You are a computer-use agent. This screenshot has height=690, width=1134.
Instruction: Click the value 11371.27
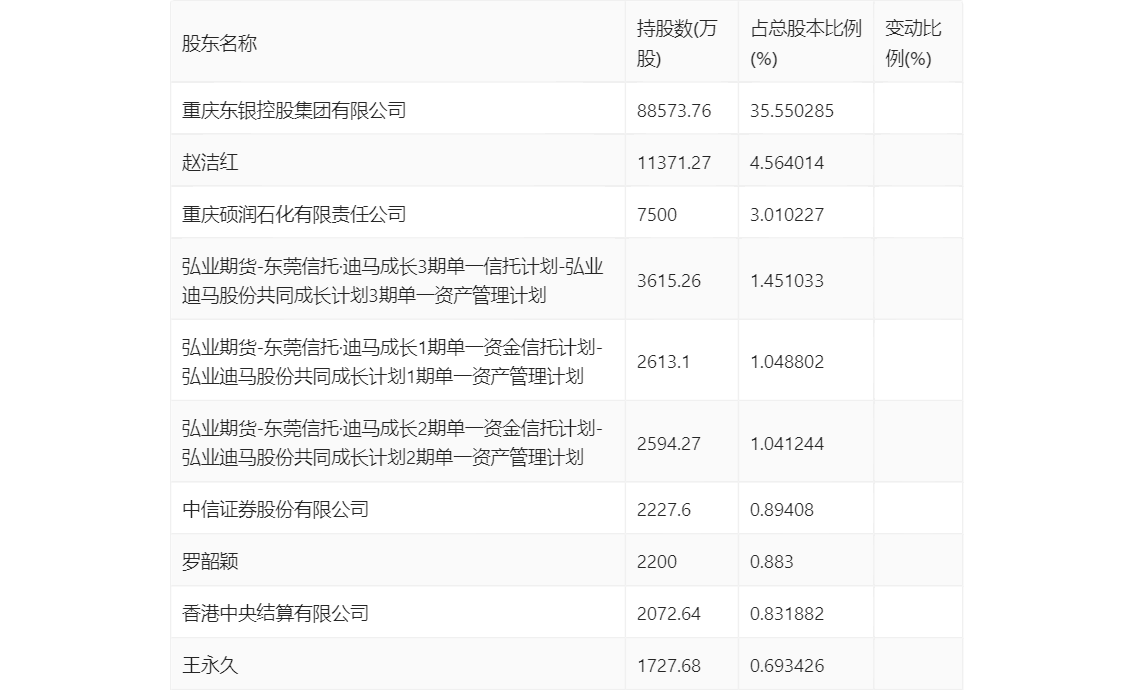674,163
